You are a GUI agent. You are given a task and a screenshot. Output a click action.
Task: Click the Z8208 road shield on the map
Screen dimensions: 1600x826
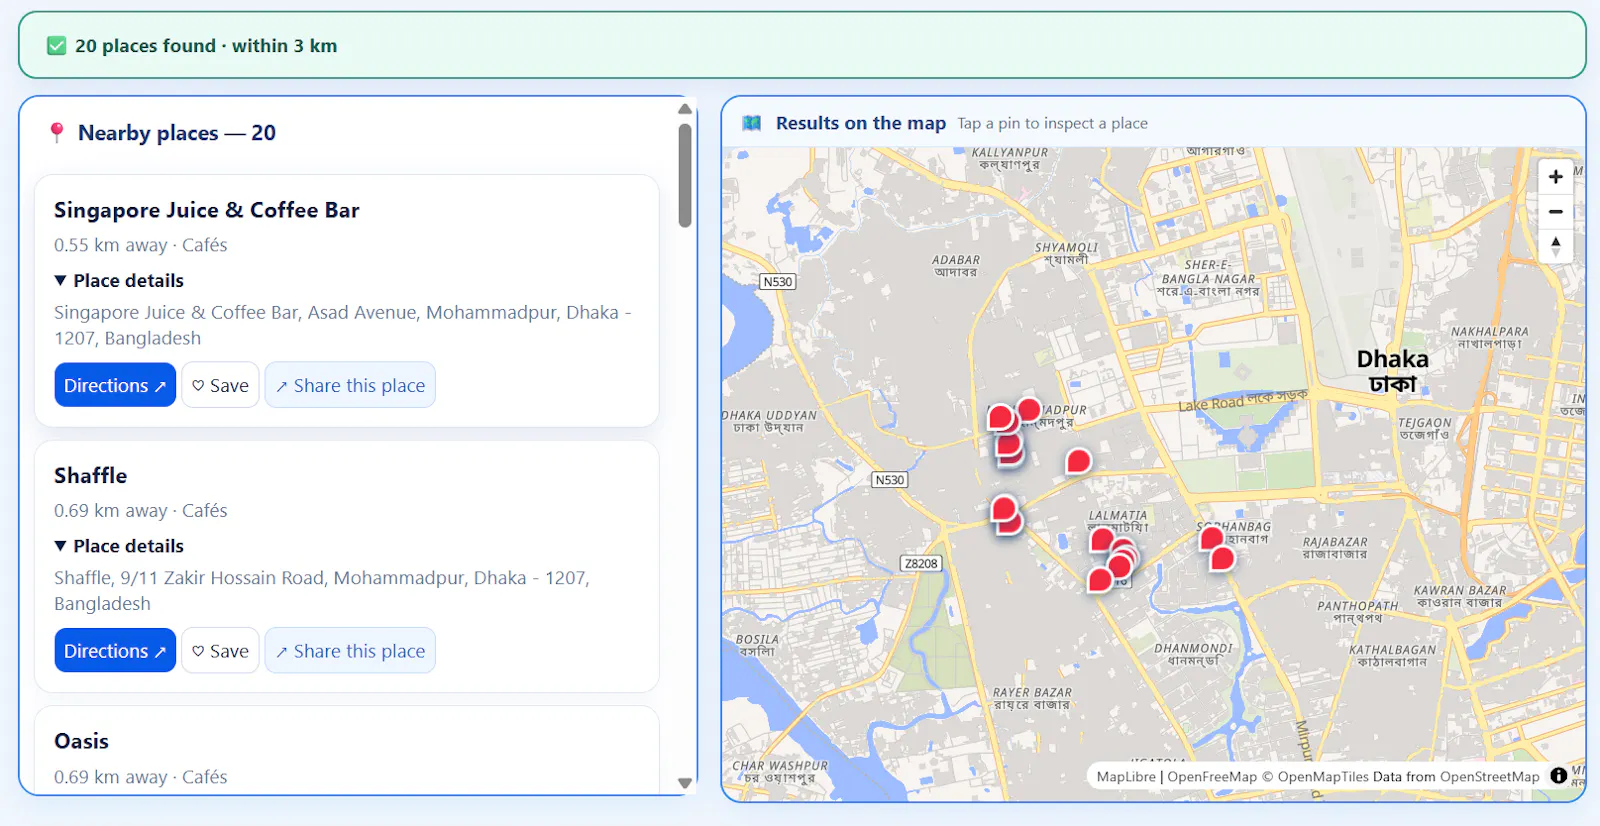point(921,564)
